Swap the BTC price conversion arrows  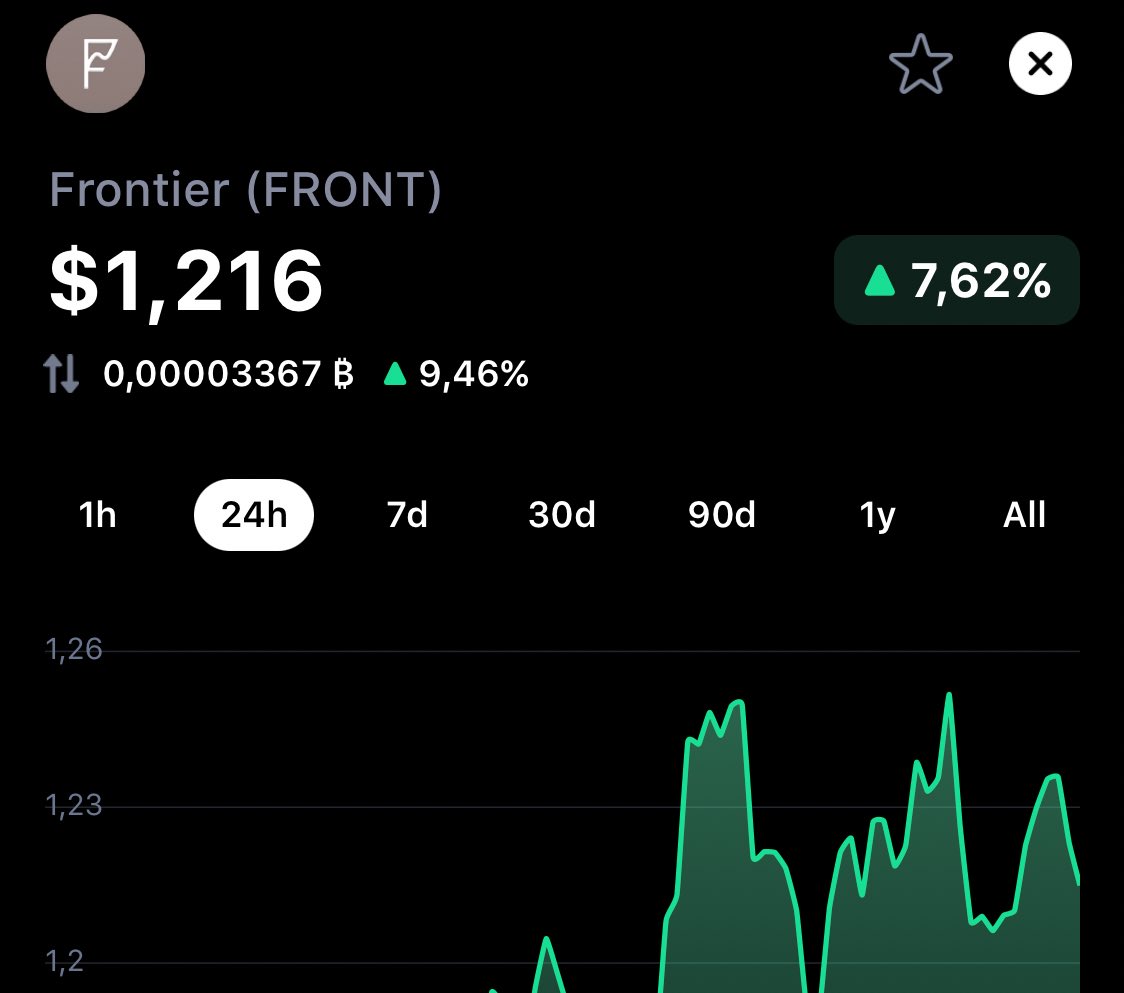pos(61,374)
